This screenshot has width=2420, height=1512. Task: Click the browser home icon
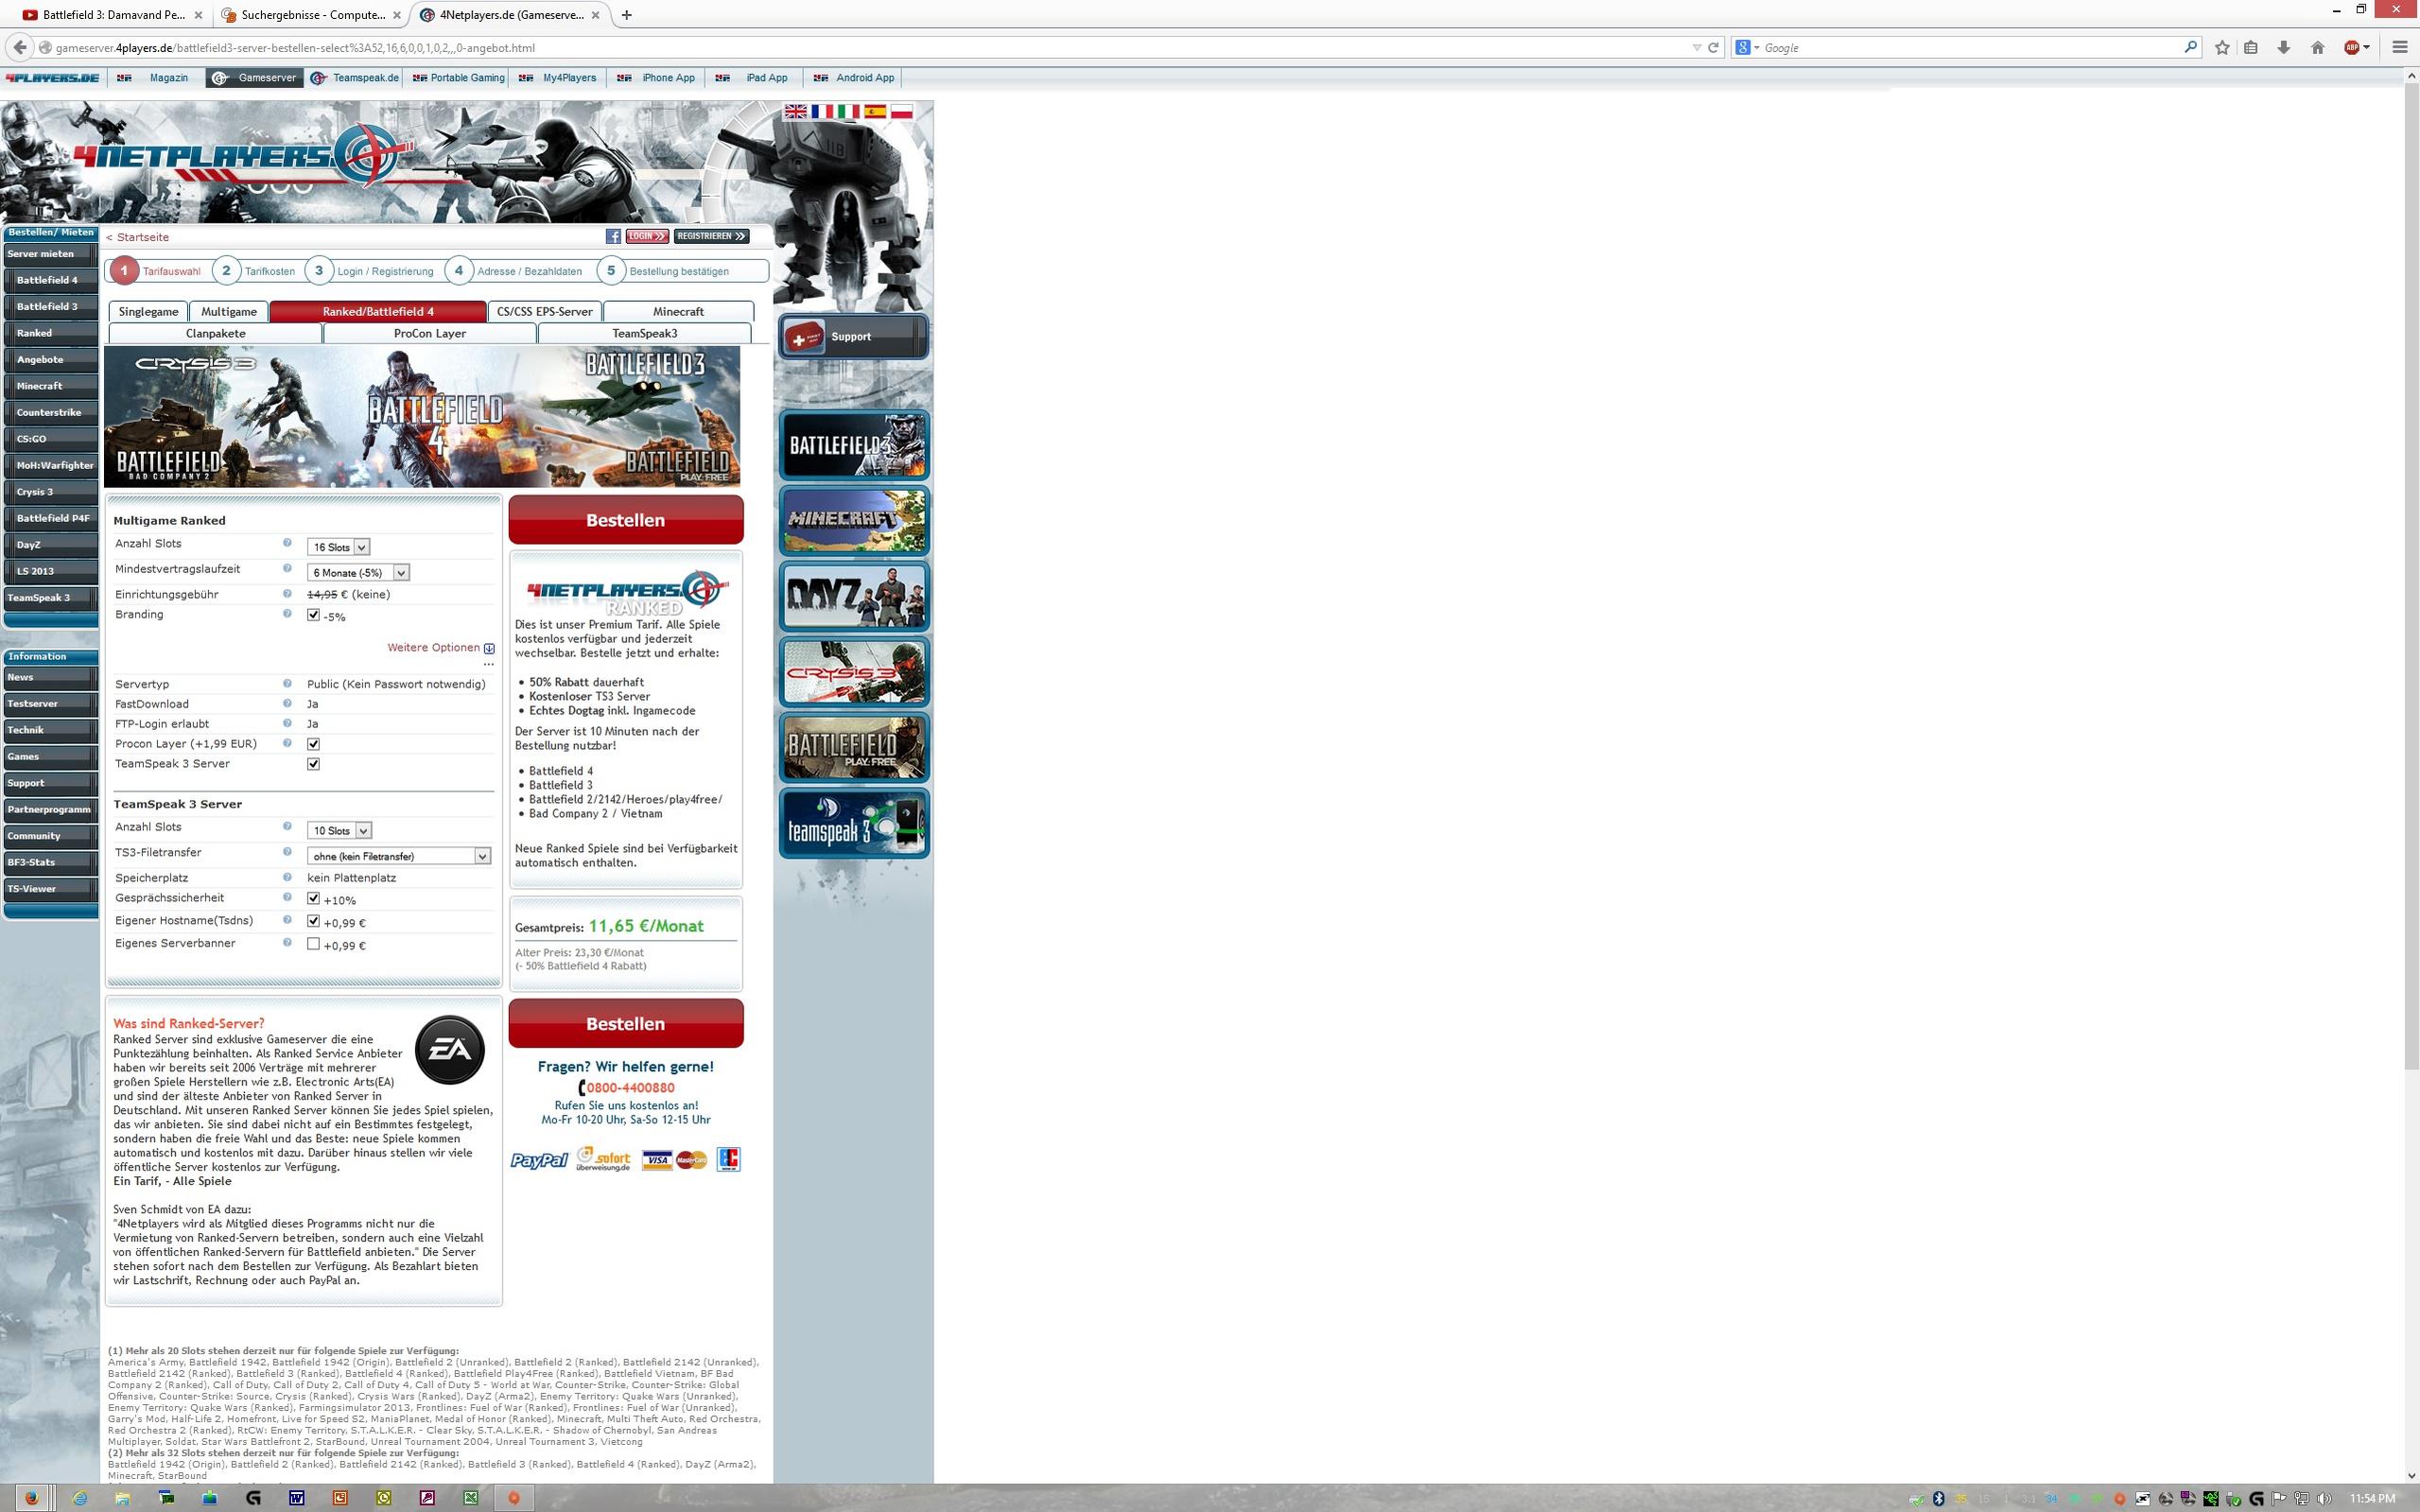(x=2317, y=47)
